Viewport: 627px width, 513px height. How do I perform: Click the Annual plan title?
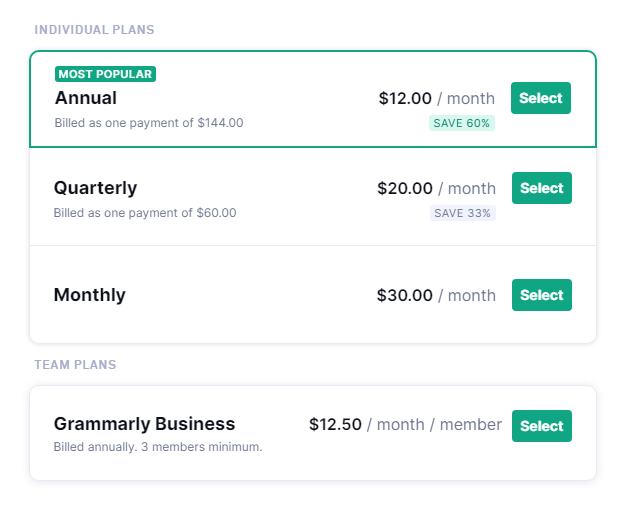[86, 98]
